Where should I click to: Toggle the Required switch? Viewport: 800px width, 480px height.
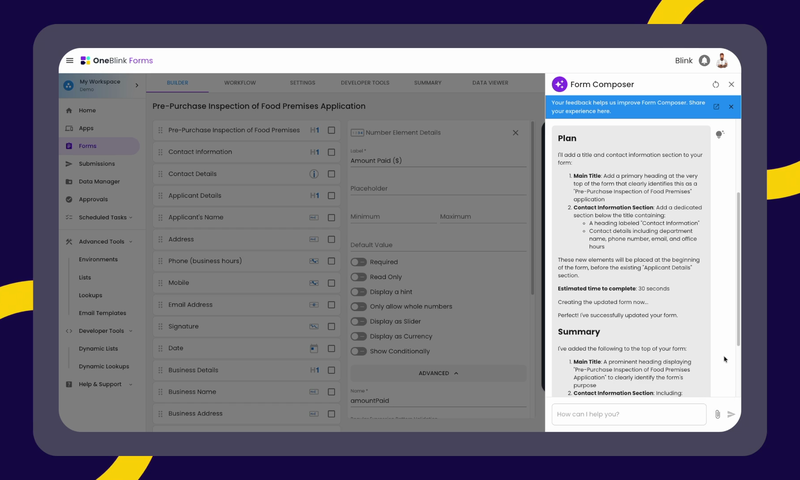coord(359,262)
